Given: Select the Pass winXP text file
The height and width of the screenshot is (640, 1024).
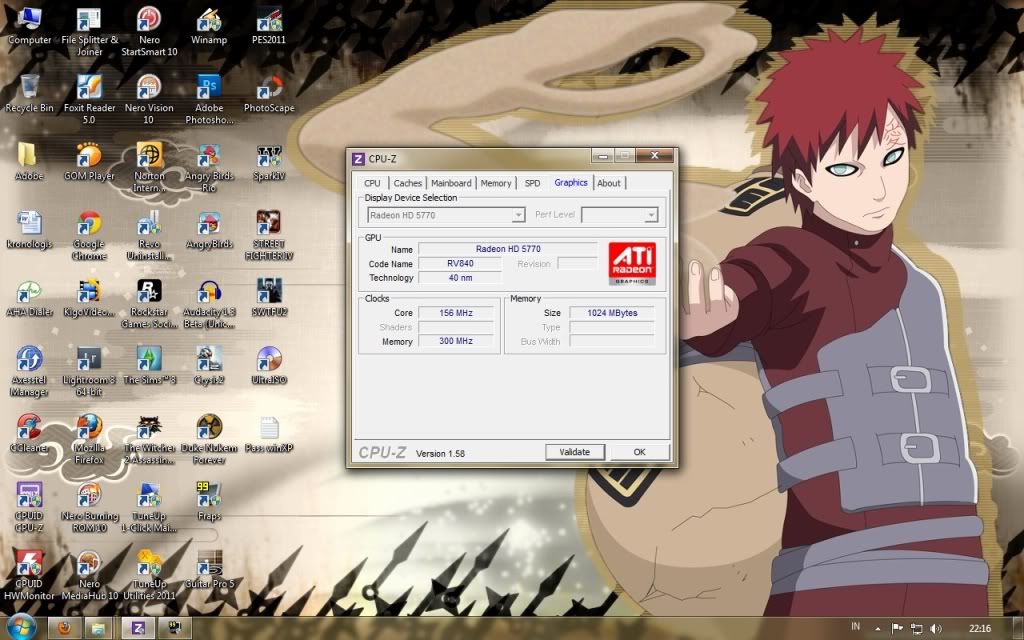Looking at the screenshot, I should pyautogui.click(x=269, y=434).
